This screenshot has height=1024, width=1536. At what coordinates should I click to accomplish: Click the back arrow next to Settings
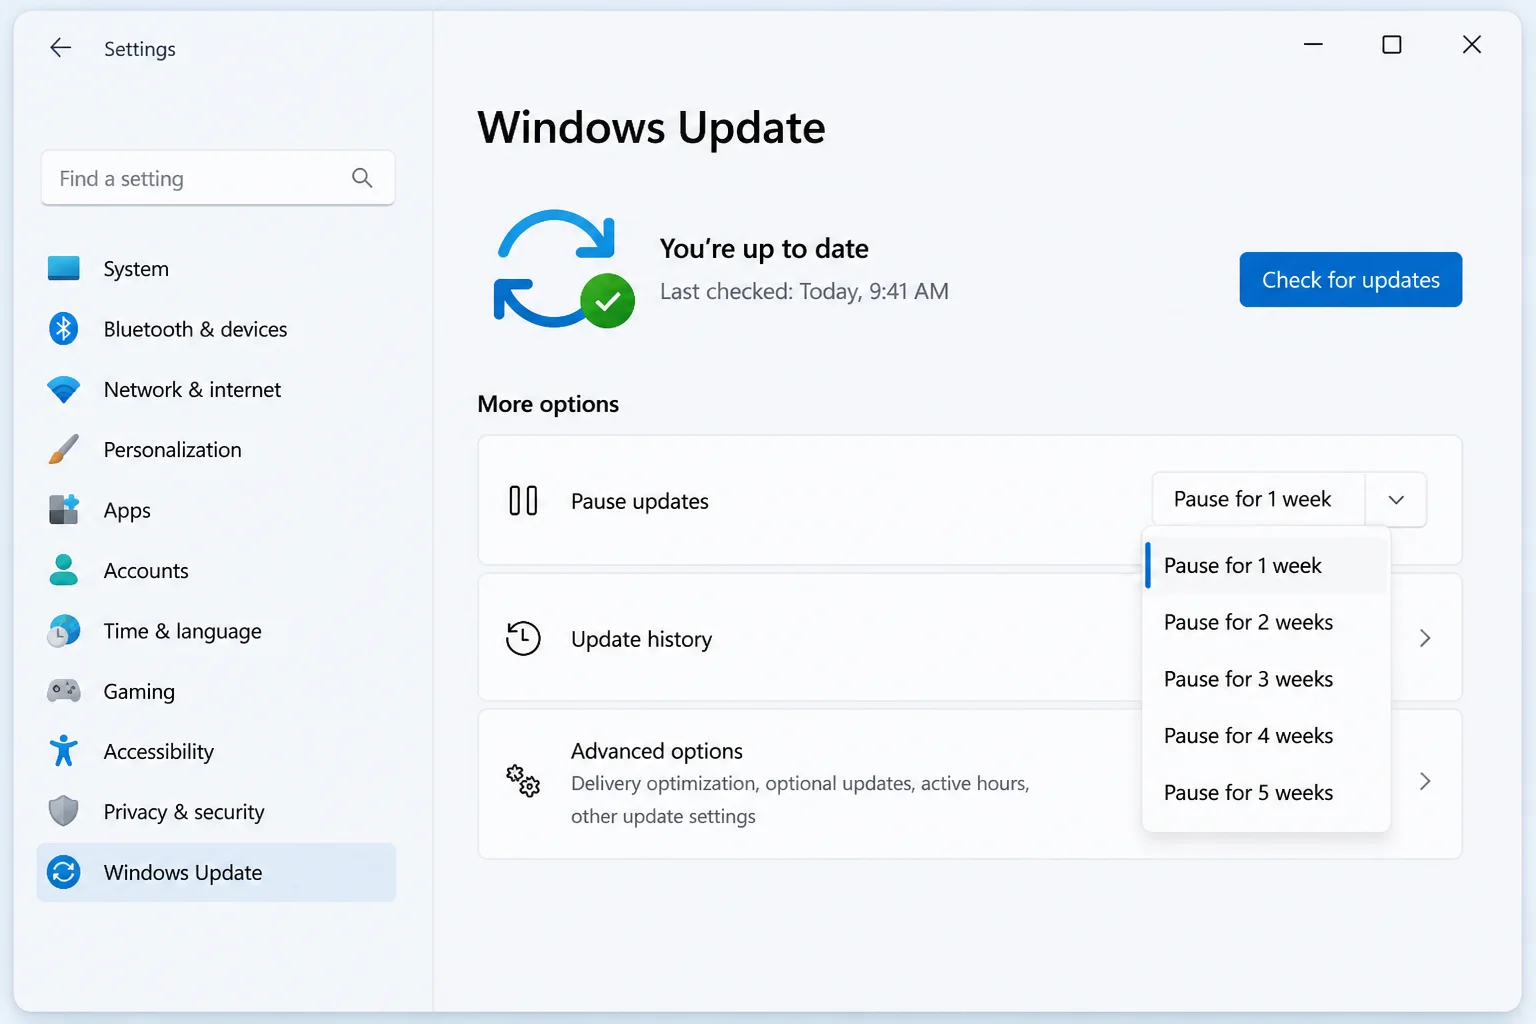[61, 48]
